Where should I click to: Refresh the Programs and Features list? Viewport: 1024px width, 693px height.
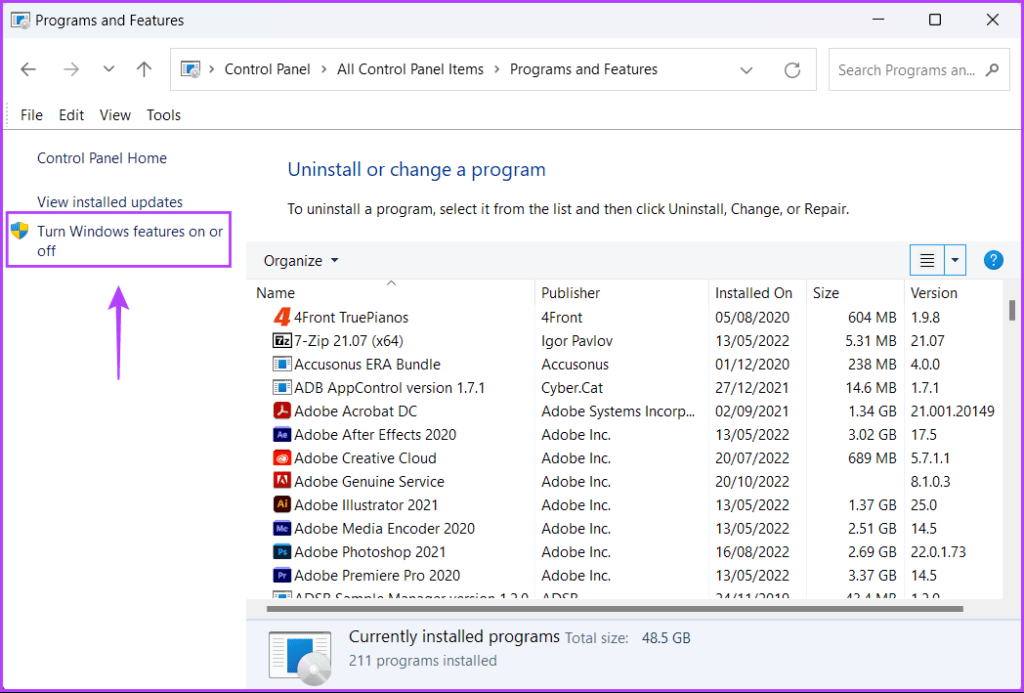pyautogui.click(x=792, y=70)
